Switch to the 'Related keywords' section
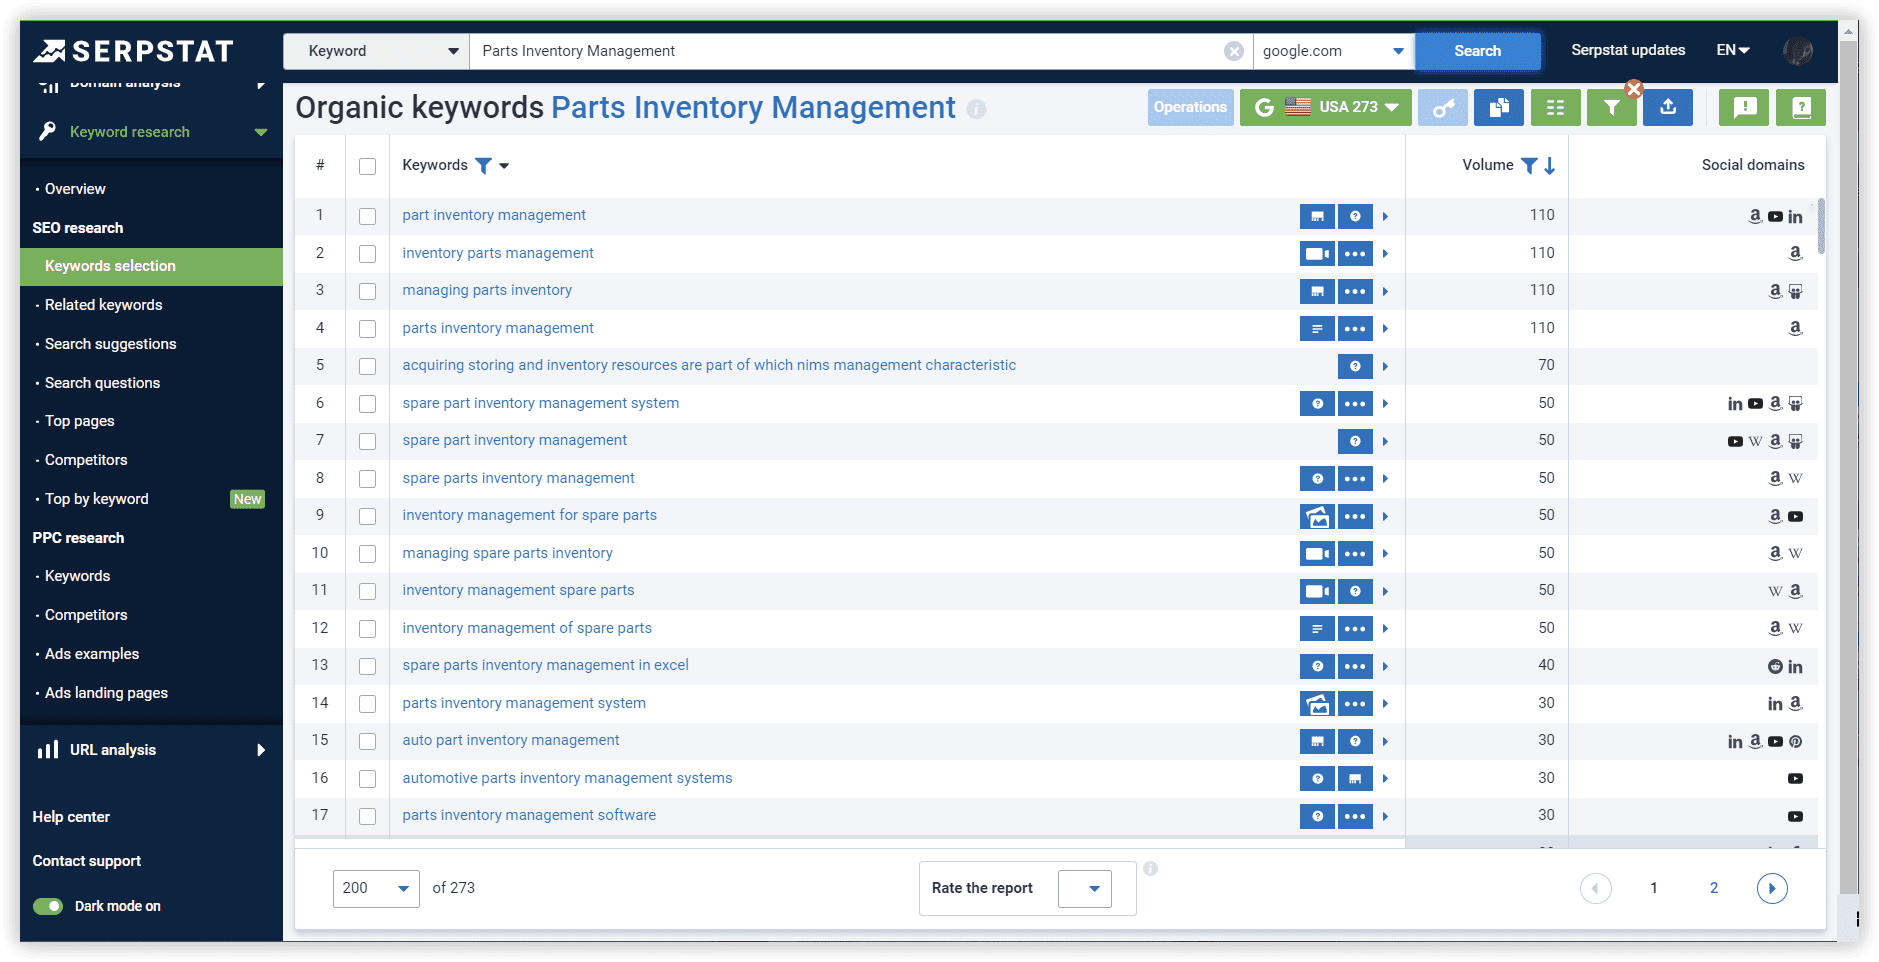The width and height of the screenshot is (1879, 962). point(102,305)
